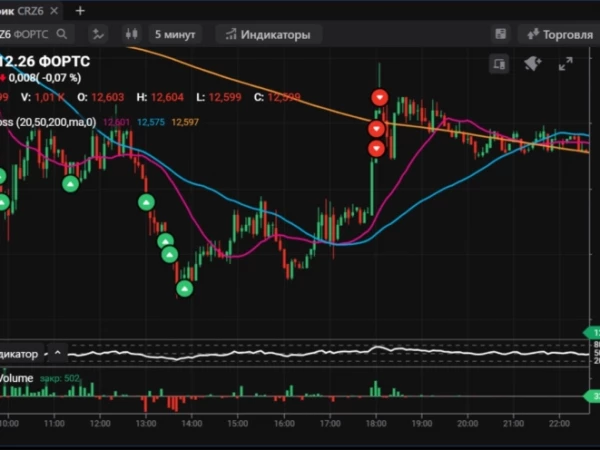The width and height of the screenshot is (600, 450).
Task: Click the high price H: 12,604
Action: [160, 97]
